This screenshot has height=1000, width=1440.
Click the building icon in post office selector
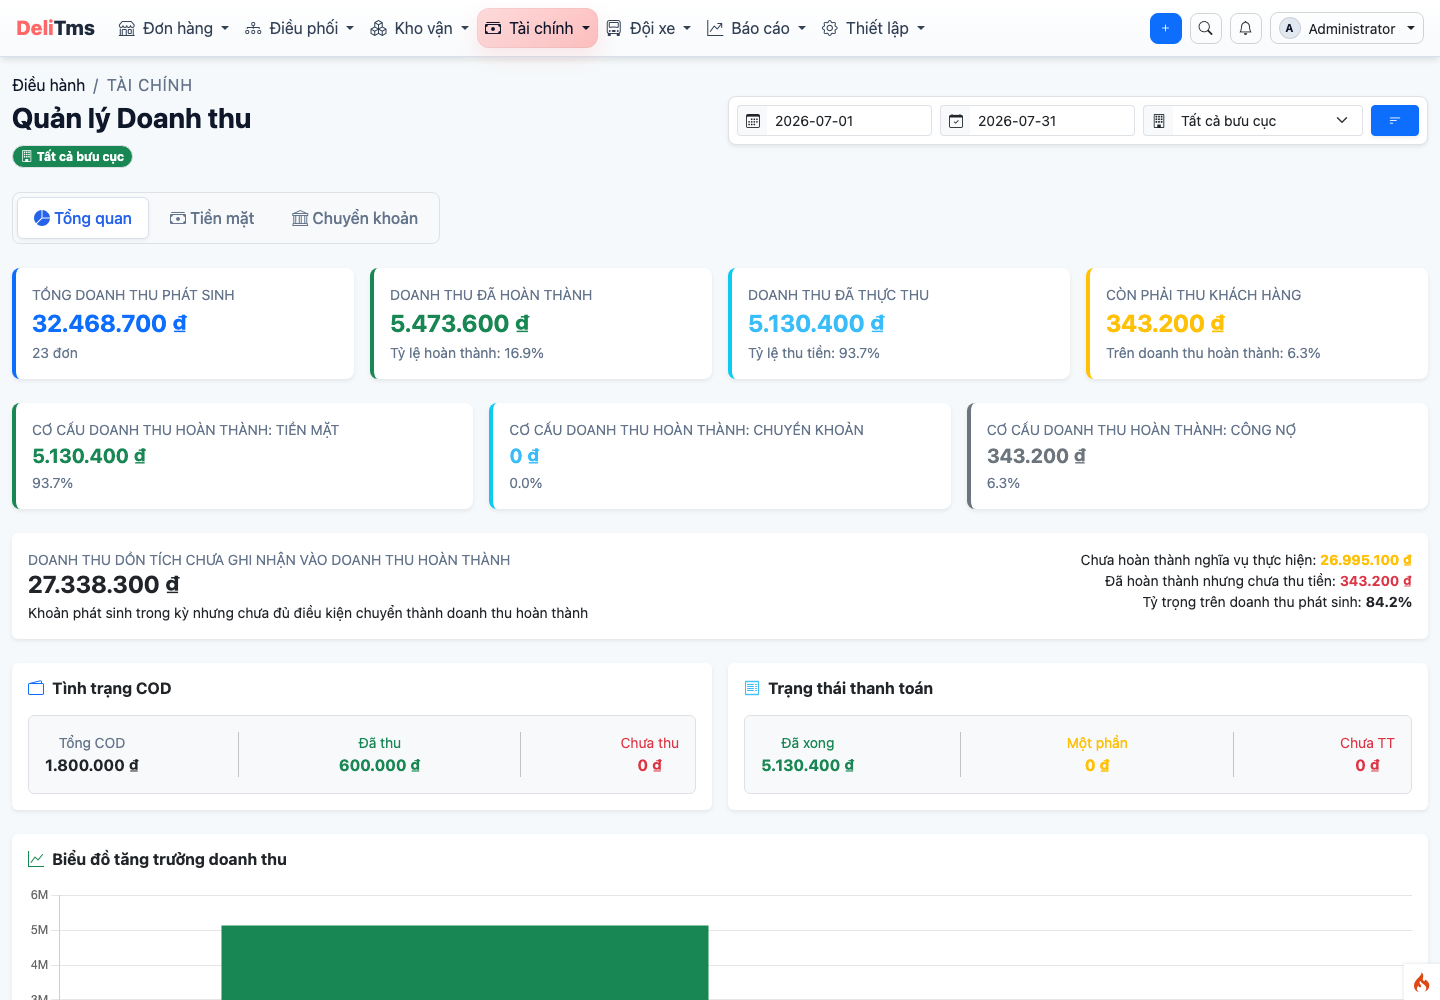coord(1159,121)
